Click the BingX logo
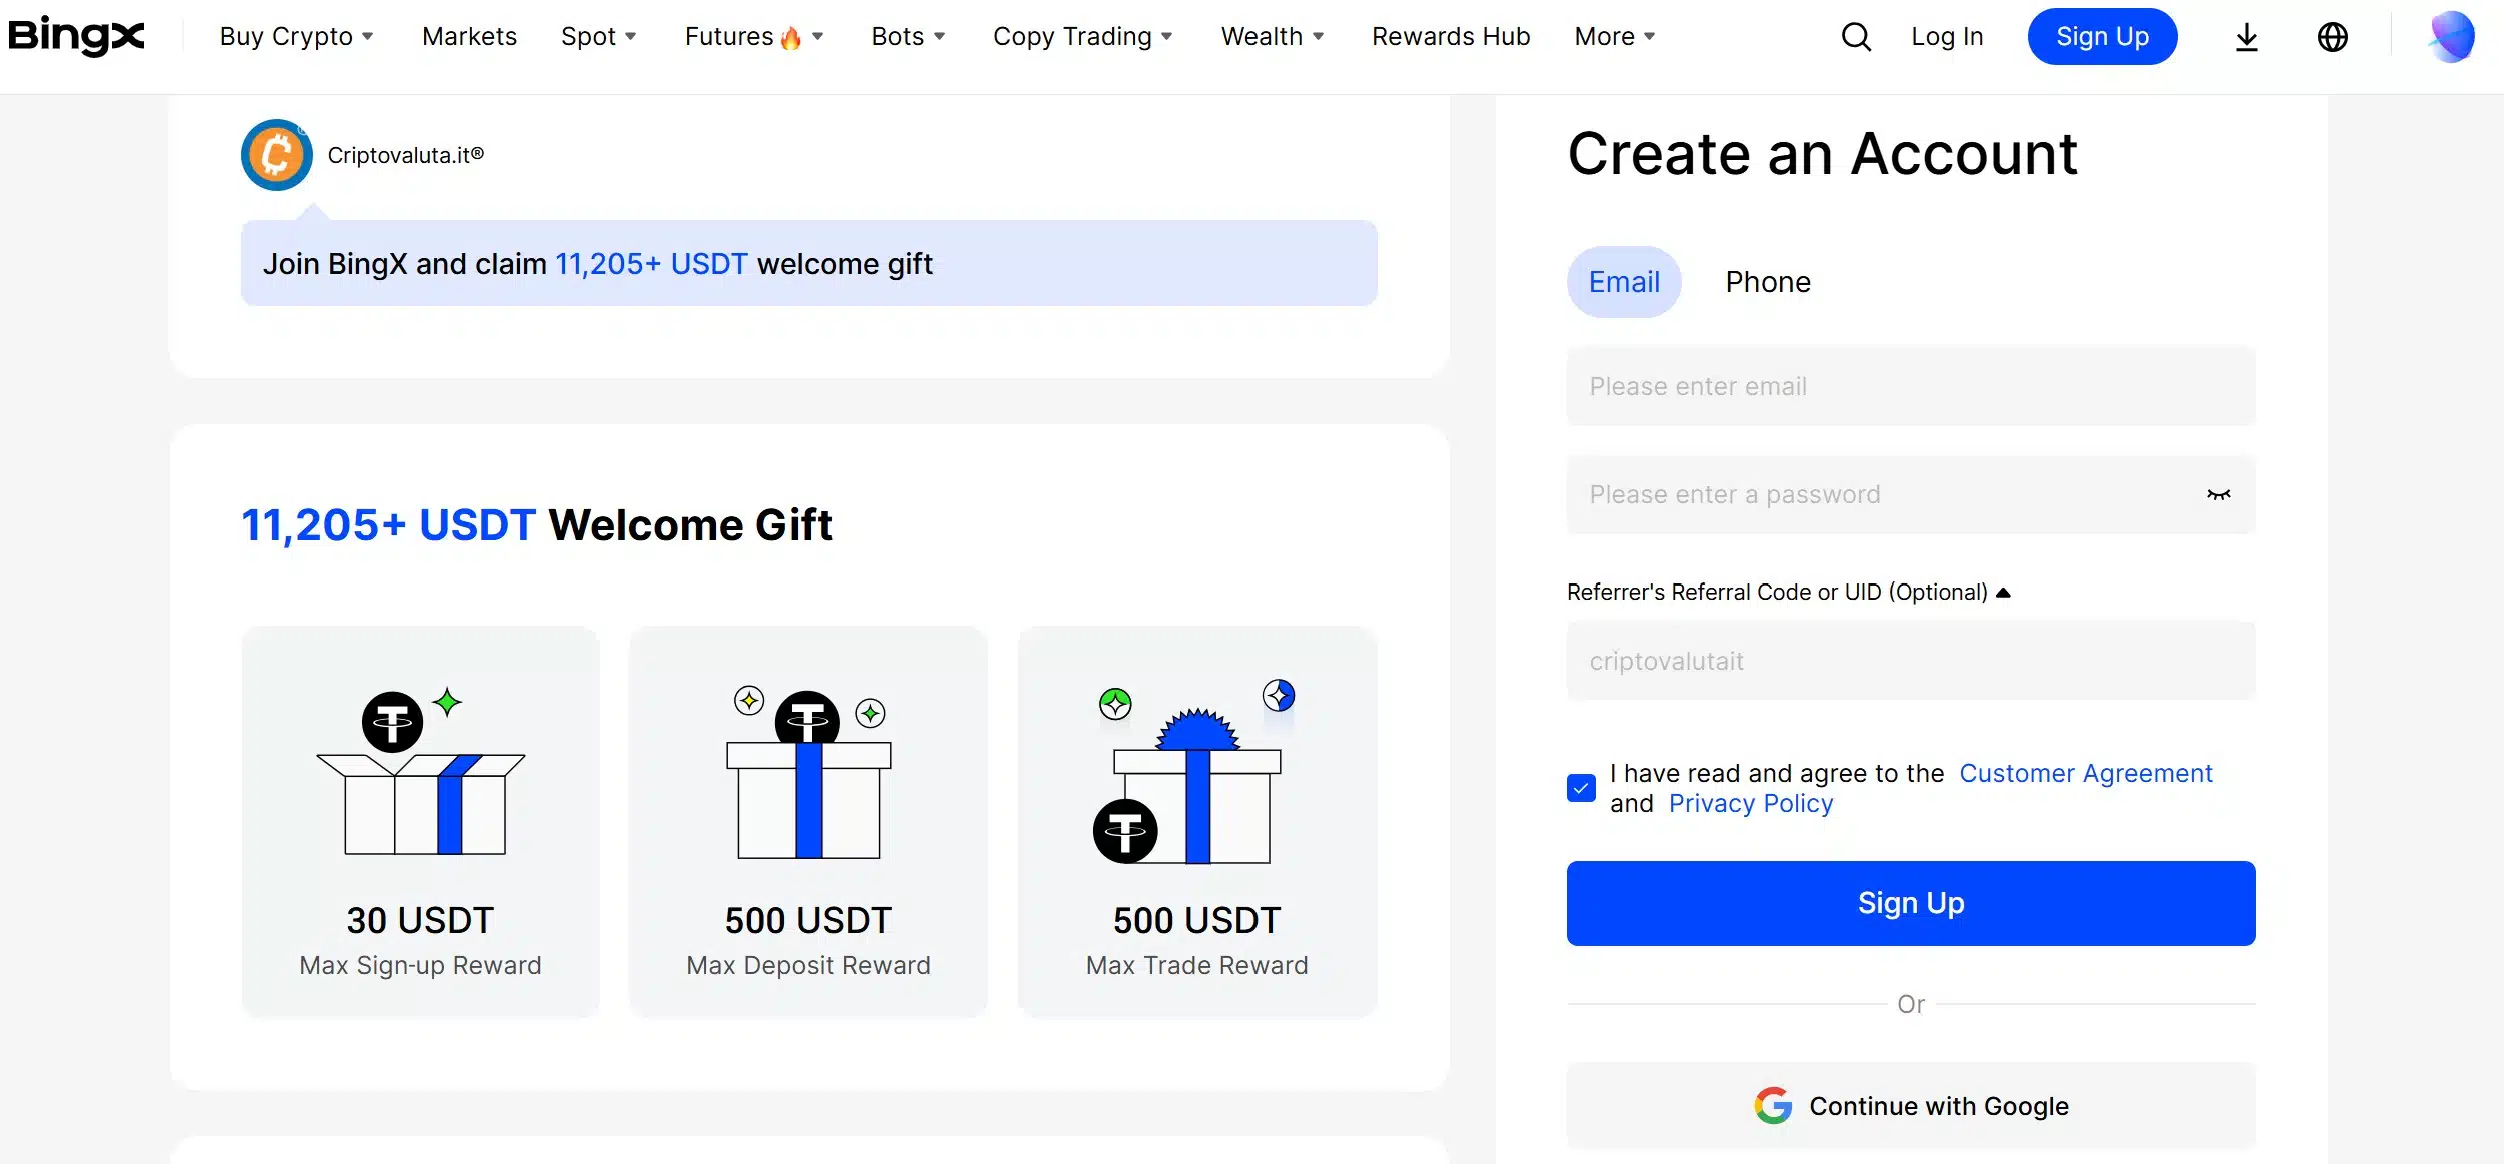 click(x=75, y=36)
